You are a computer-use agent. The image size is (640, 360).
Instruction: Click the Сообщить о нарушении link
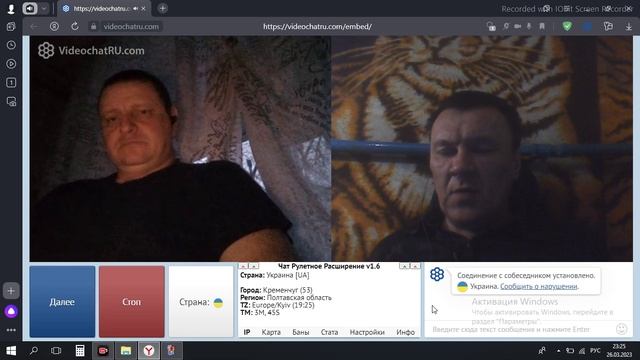pyautogui.click(x=539, y=287)
